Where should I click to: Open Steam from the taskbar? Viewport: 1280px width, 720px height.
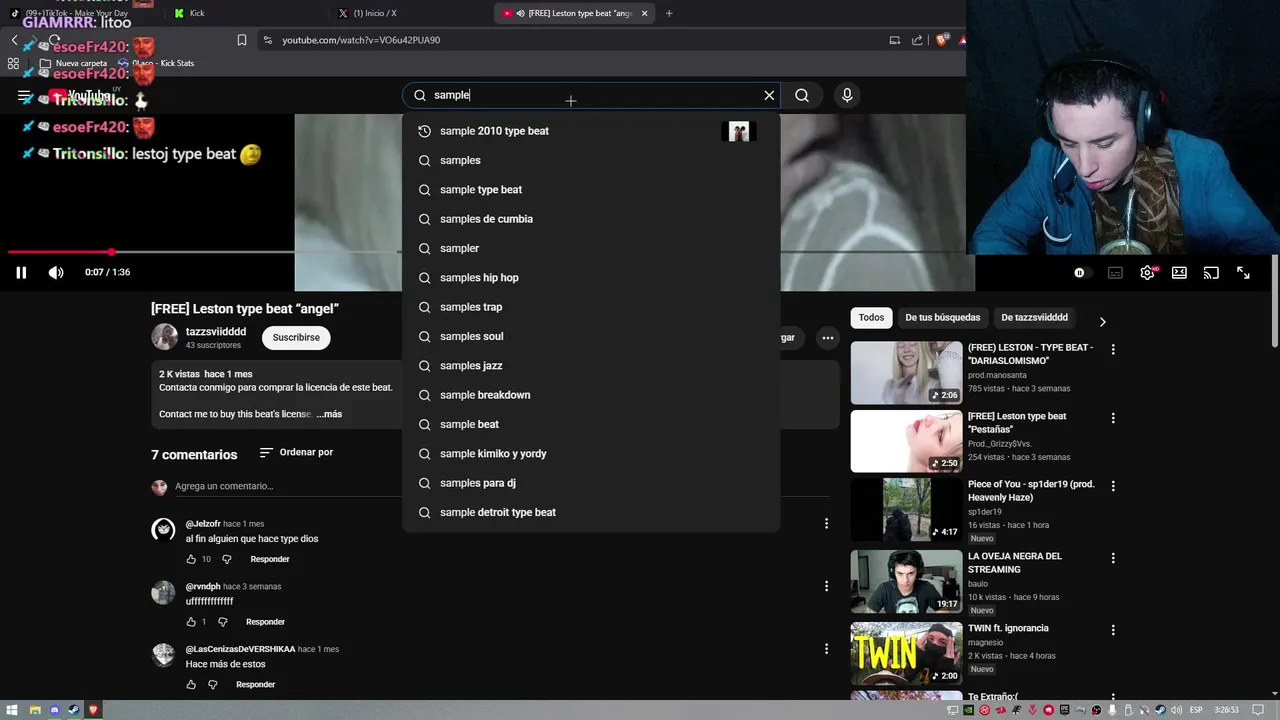click(x=73, y=710)
